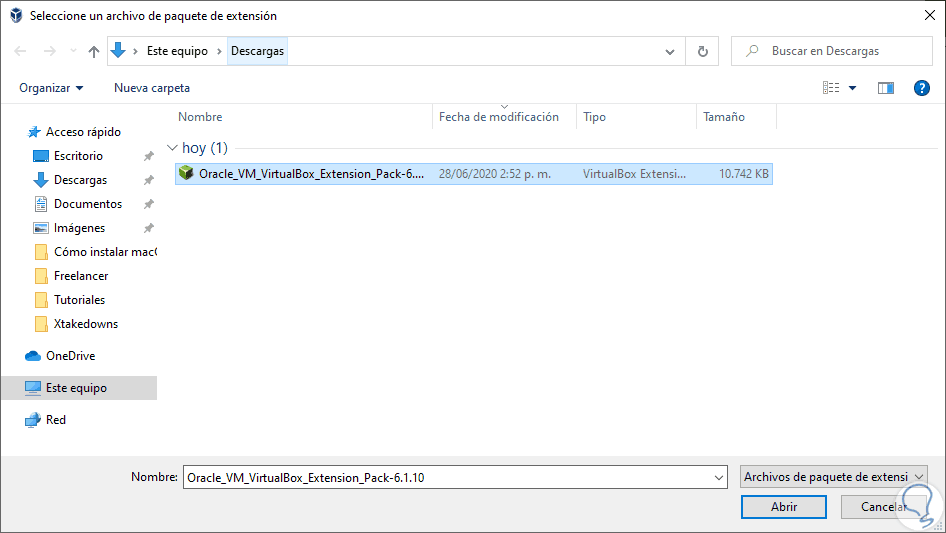
Task: Refresh the Descargas folder
Action: tap(702, 51)
